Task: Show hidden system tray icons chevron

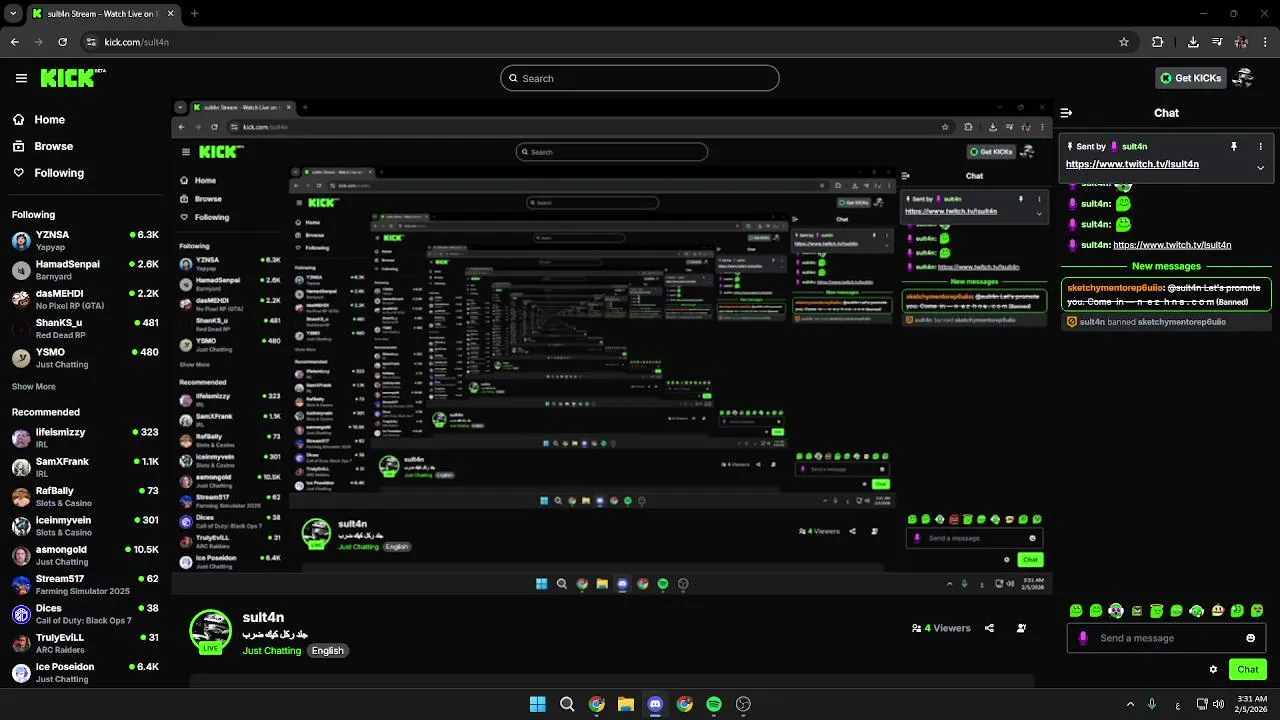Action: pos(1131,704)
